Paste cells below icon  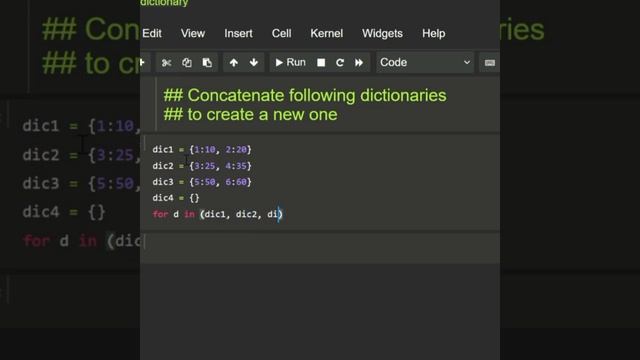[207, 62]
